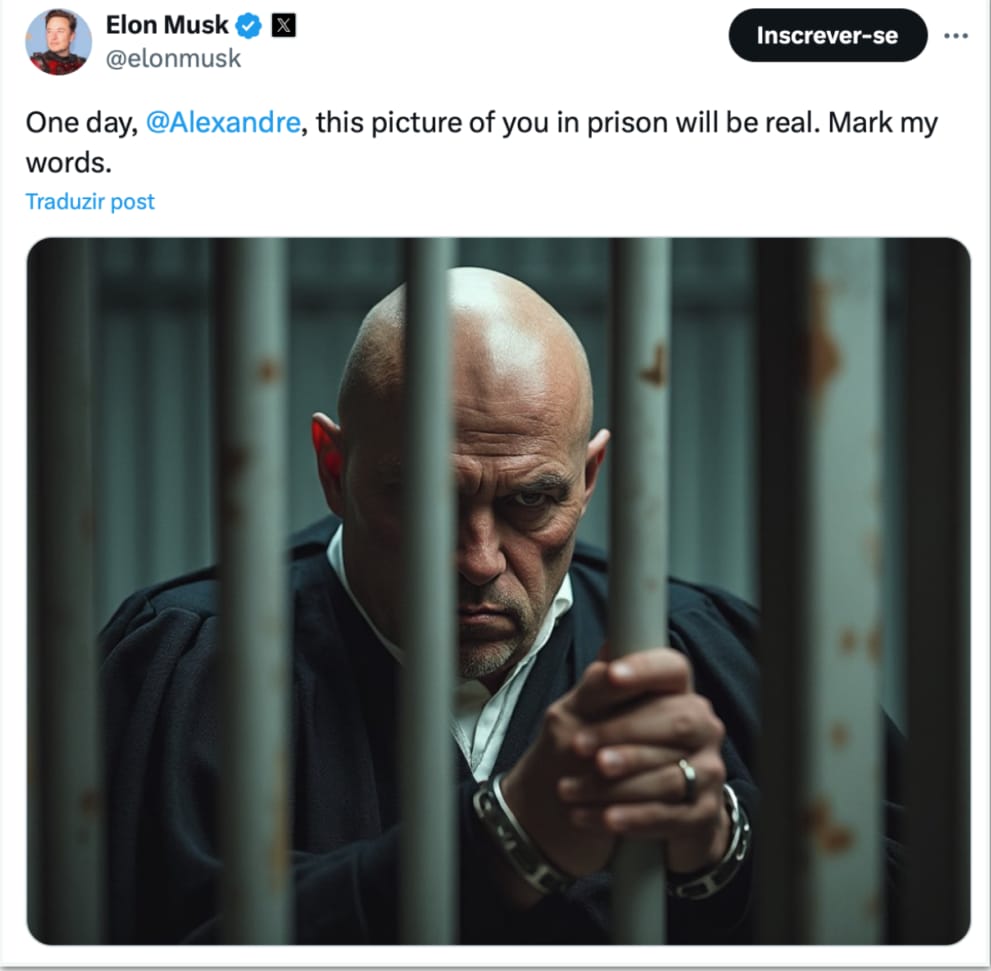991x971 pixels.
Task: Open the attached prison image
Action: 498,591
